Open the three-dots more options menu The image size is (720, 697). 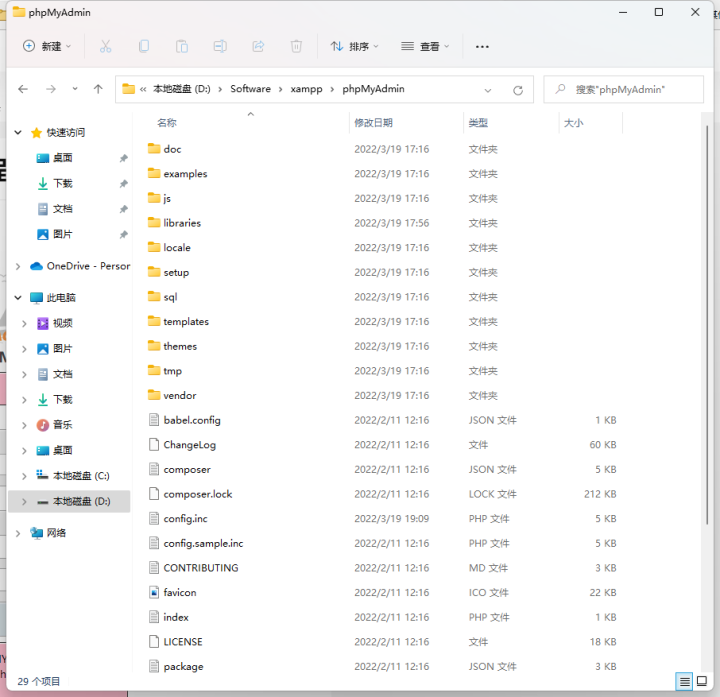click(x=482, y=47)
